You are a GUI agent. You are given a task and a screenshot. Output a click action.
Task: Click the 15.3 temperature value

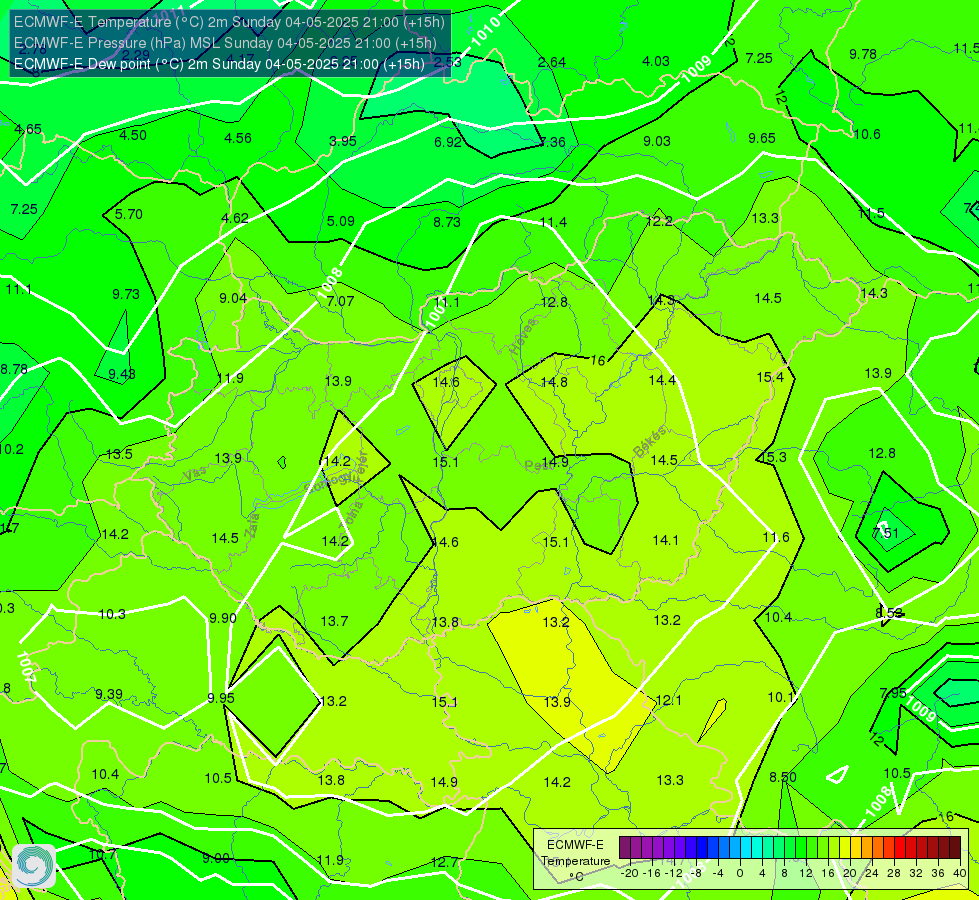pos(773,457)
